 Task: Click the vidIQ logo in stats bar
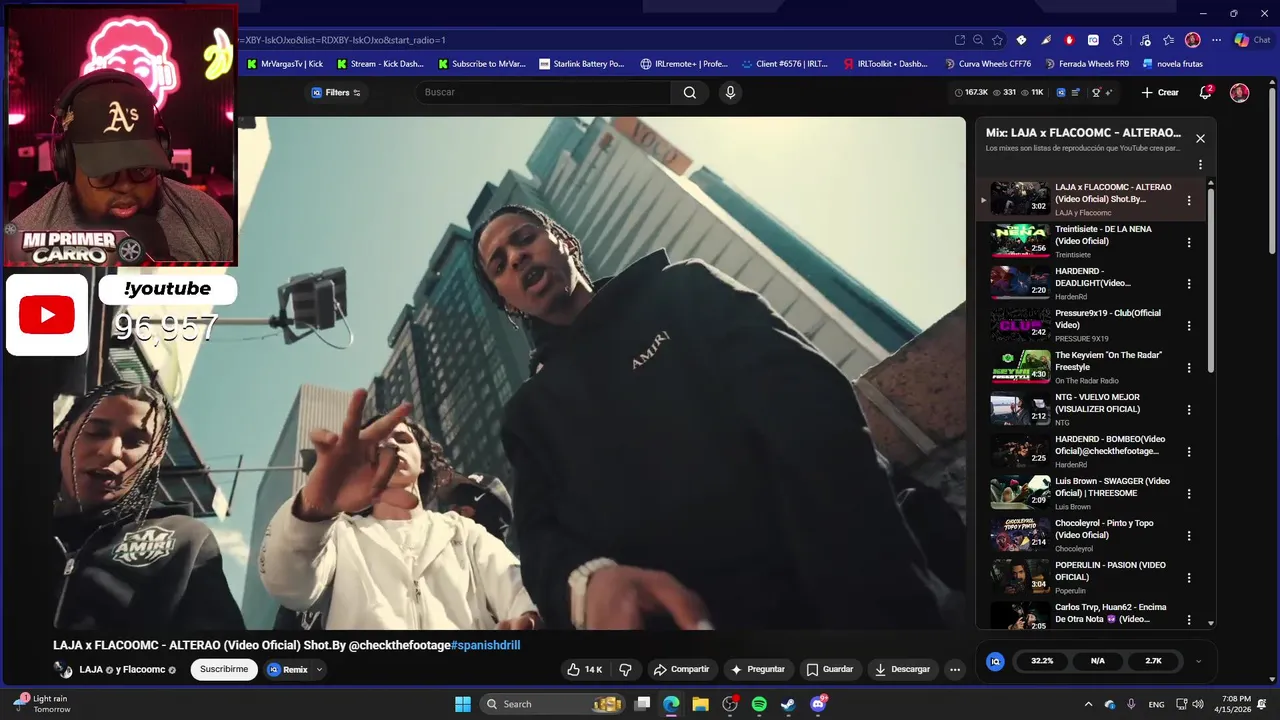pos(995,661)
